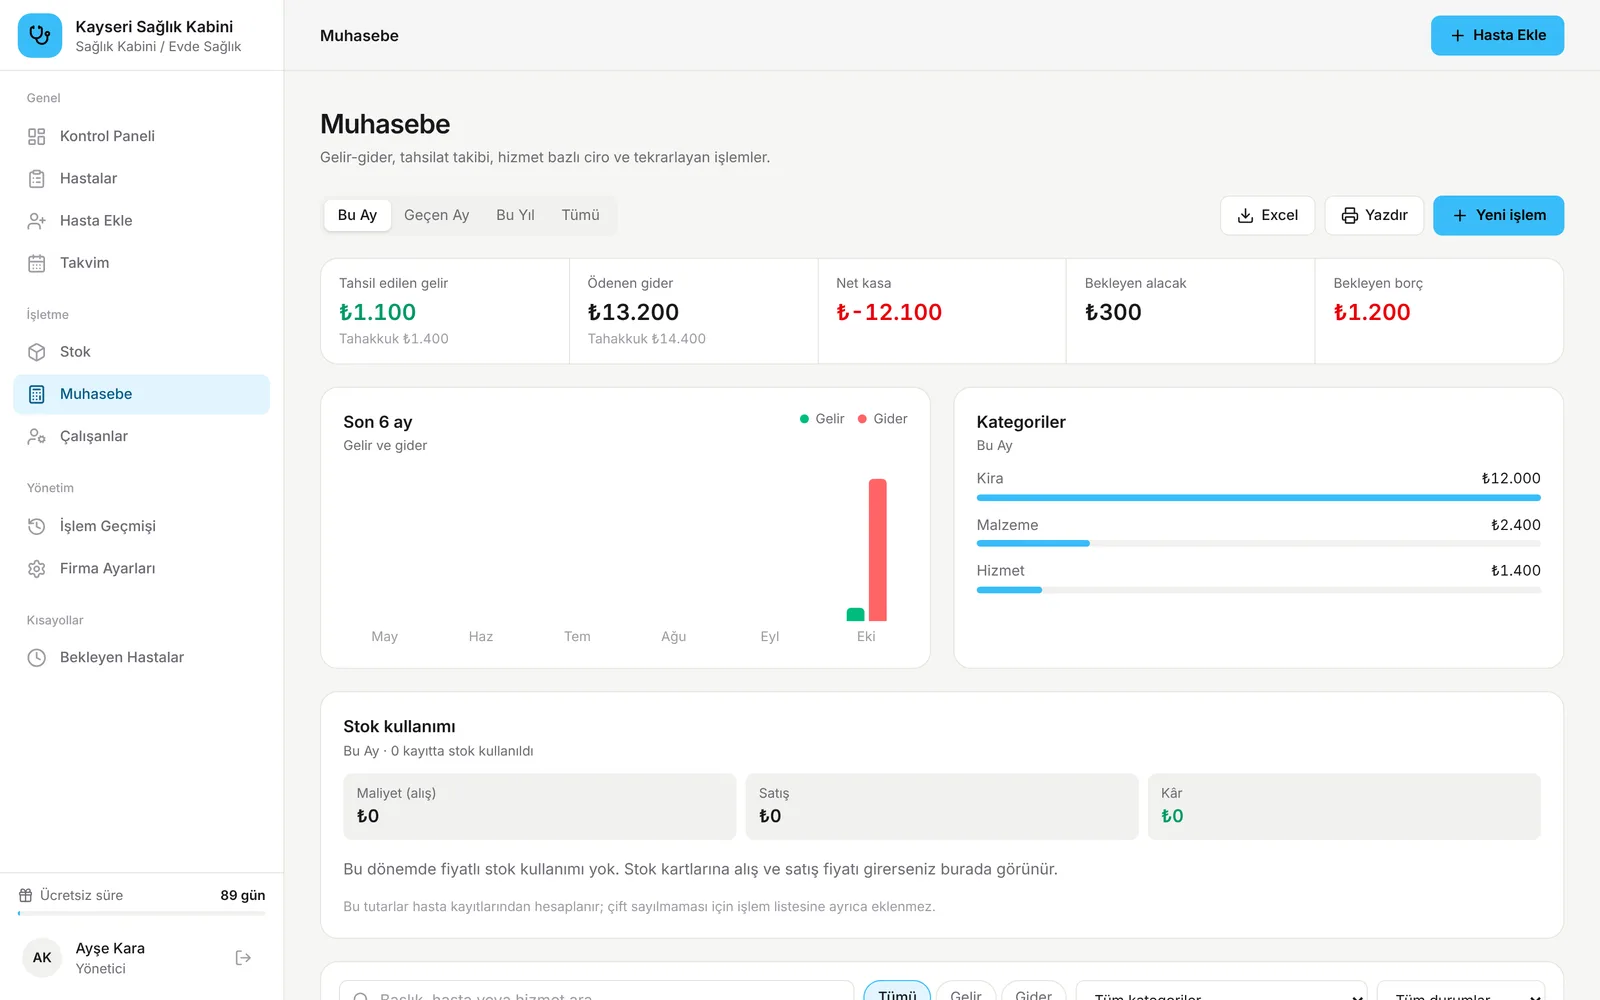Switch to the Bu Yıl tab

515,215
